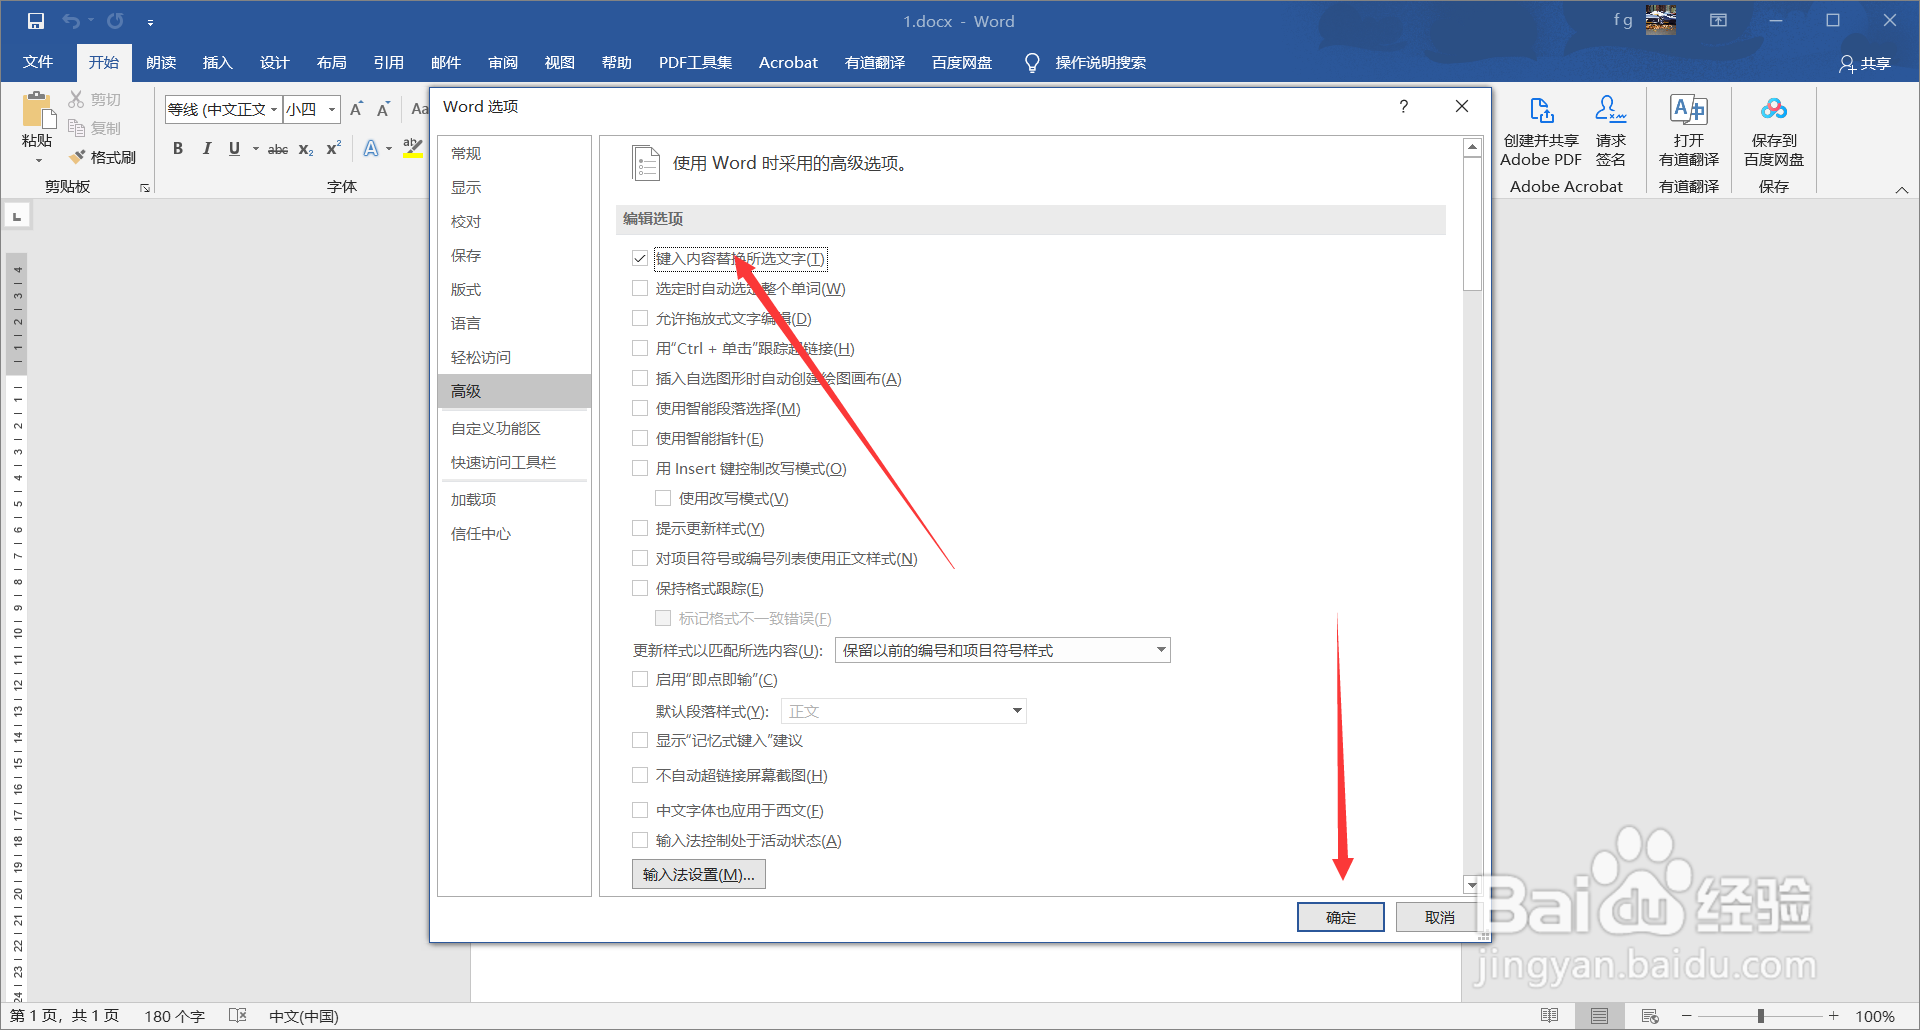Screen dimensions: 1920x1030
Task: Enable 用Ctrl+单击跟踪超链接 option
Action: pos(640,348)
